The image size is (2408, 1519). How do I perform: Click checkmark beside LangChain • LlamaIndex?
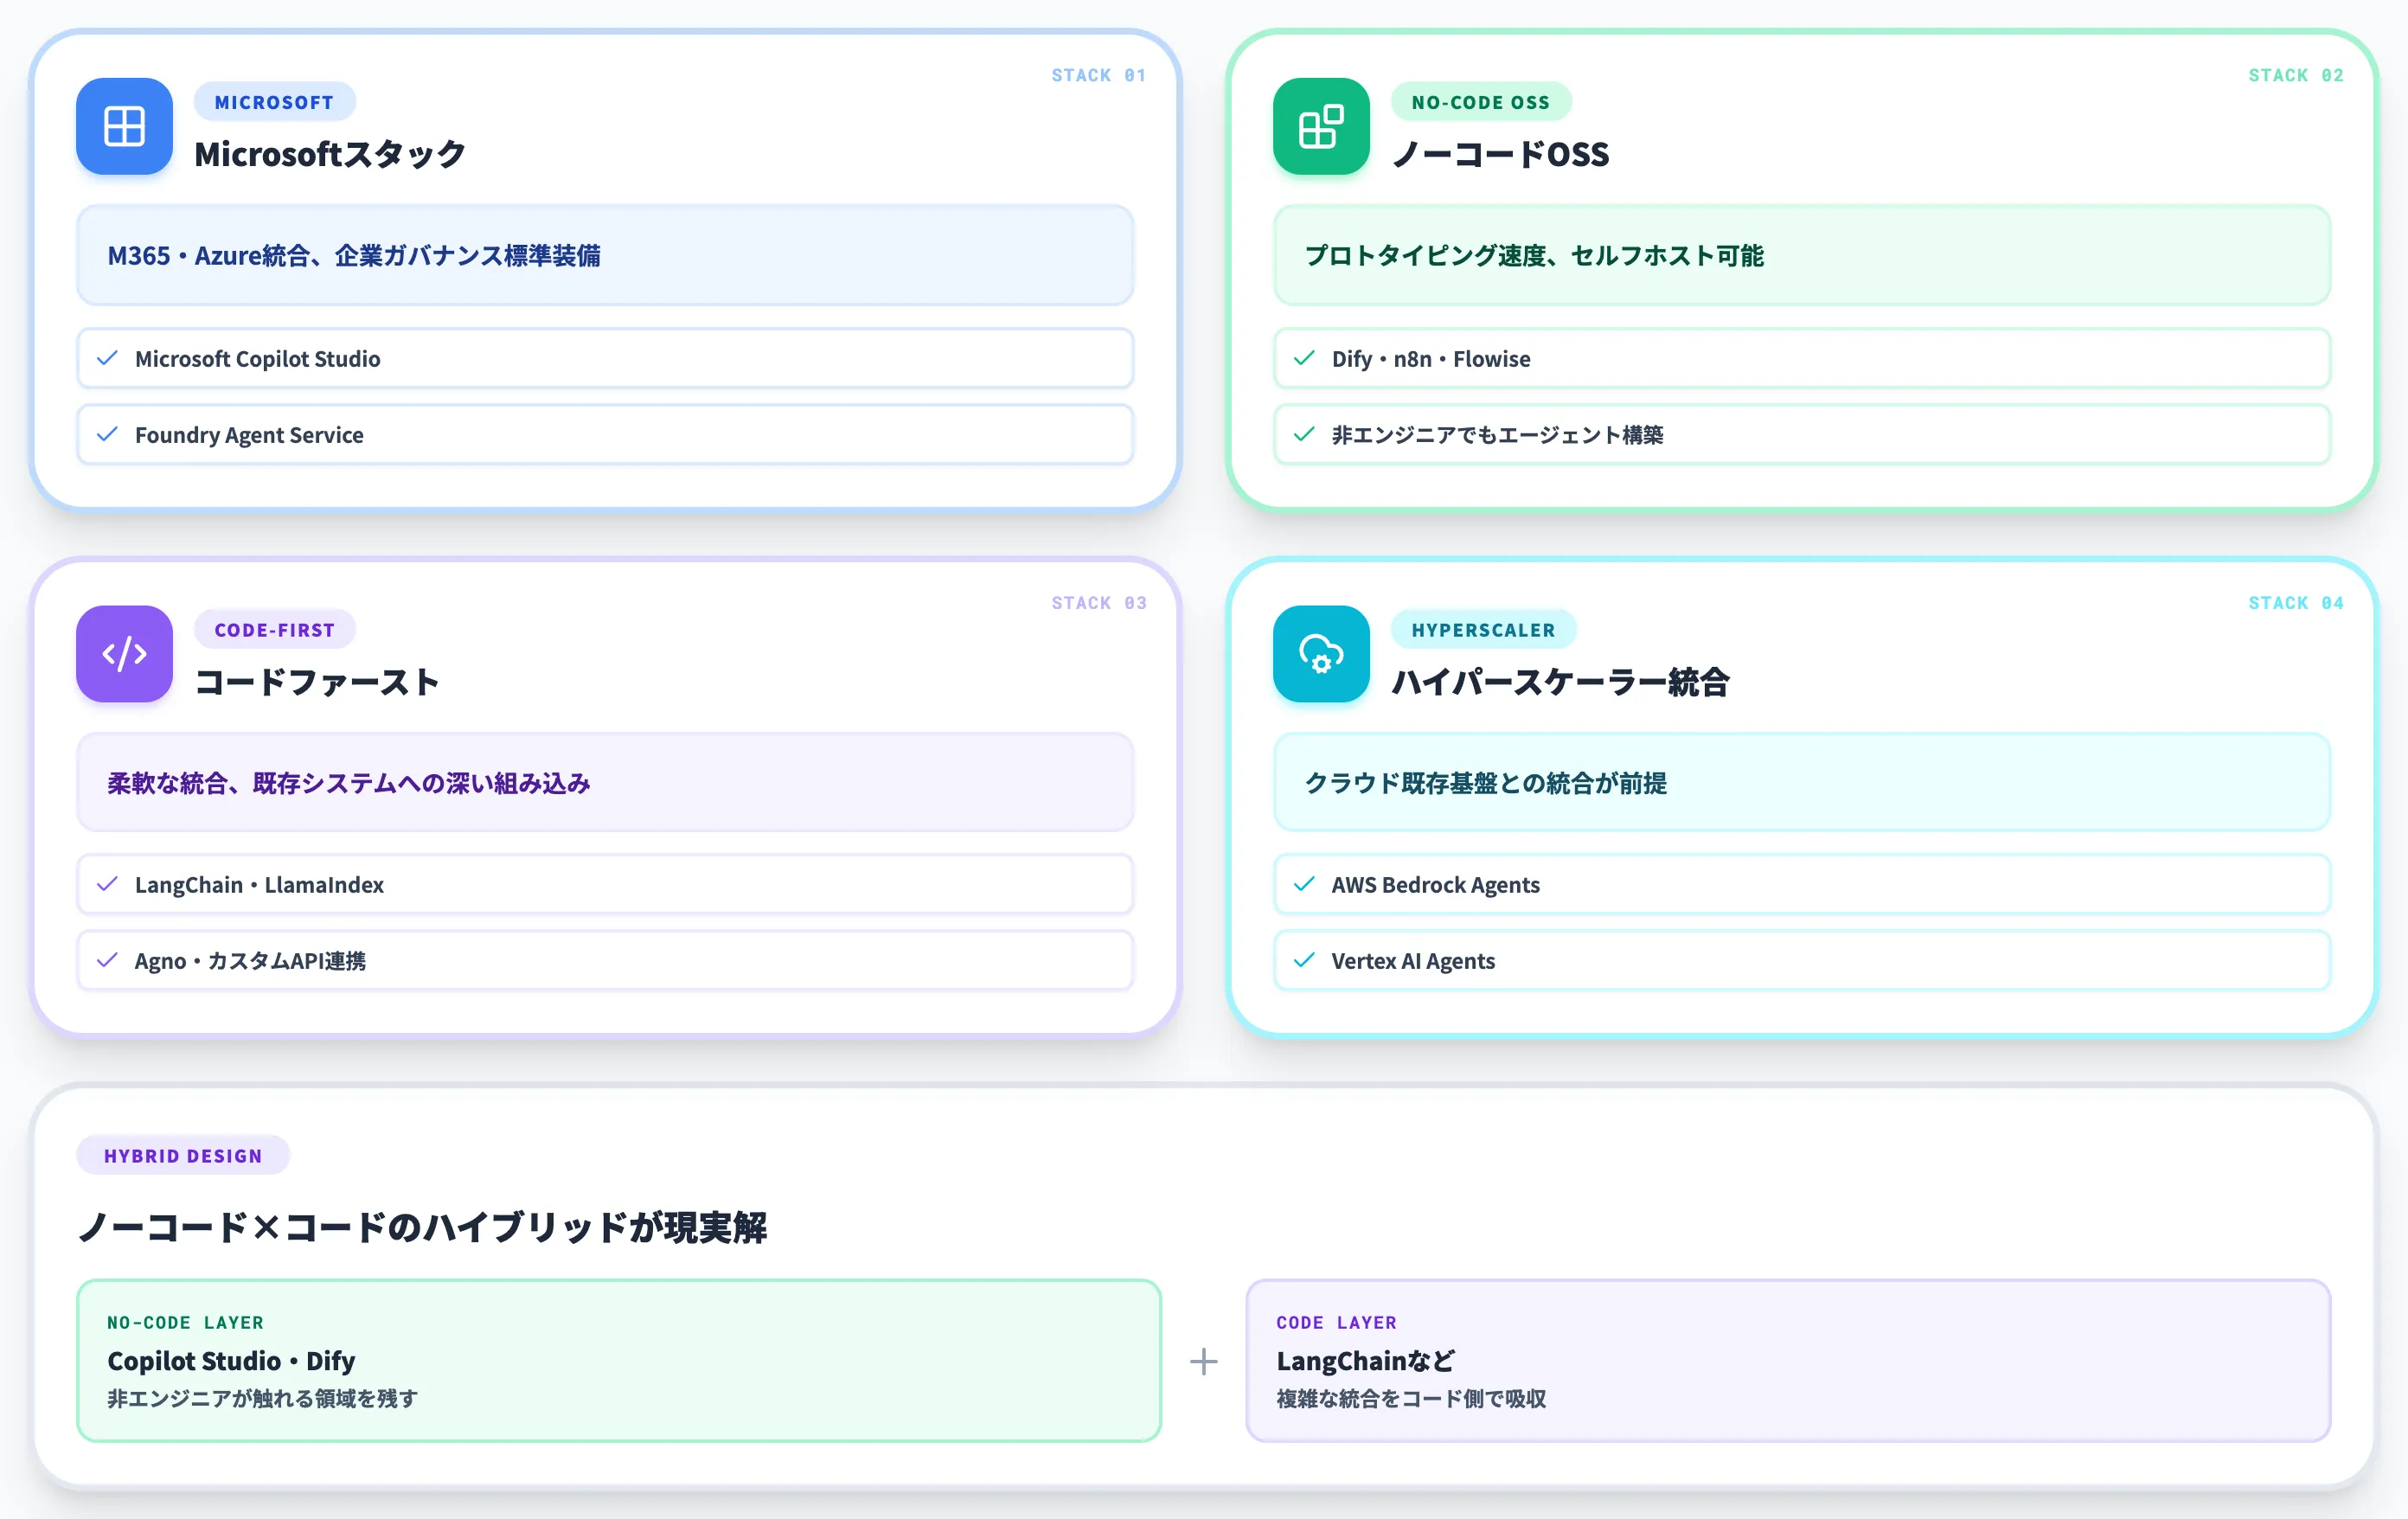coord(107,884)
